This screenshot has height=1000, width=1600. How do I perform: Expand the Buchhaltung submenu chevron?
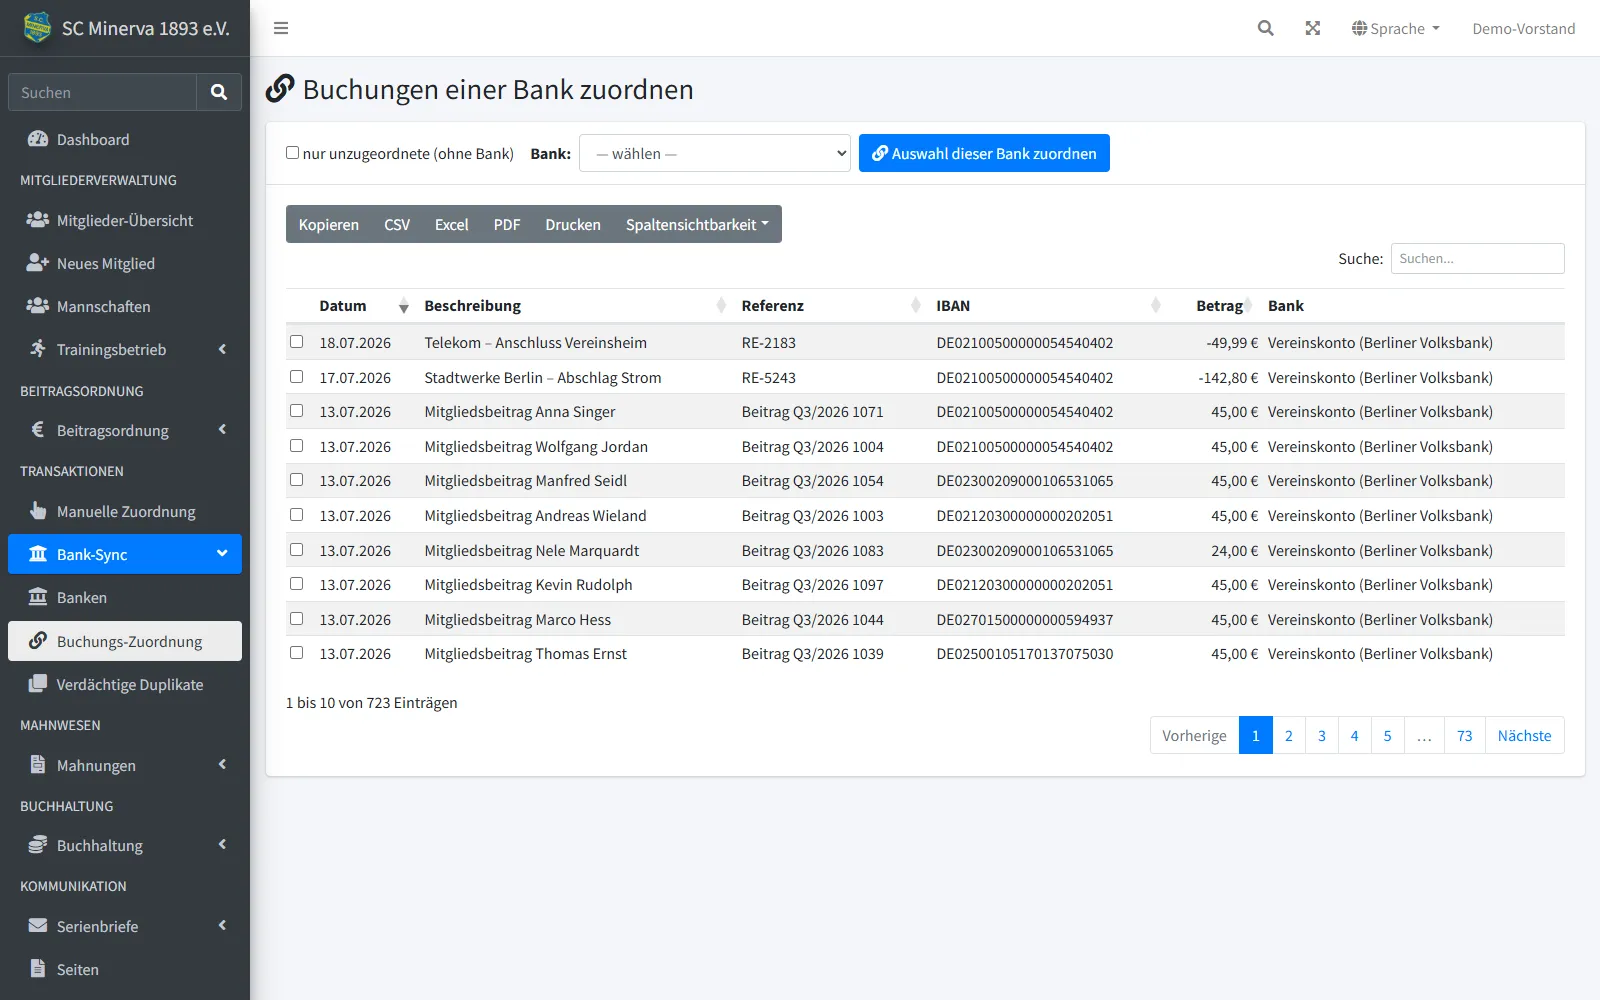[222, 845]
